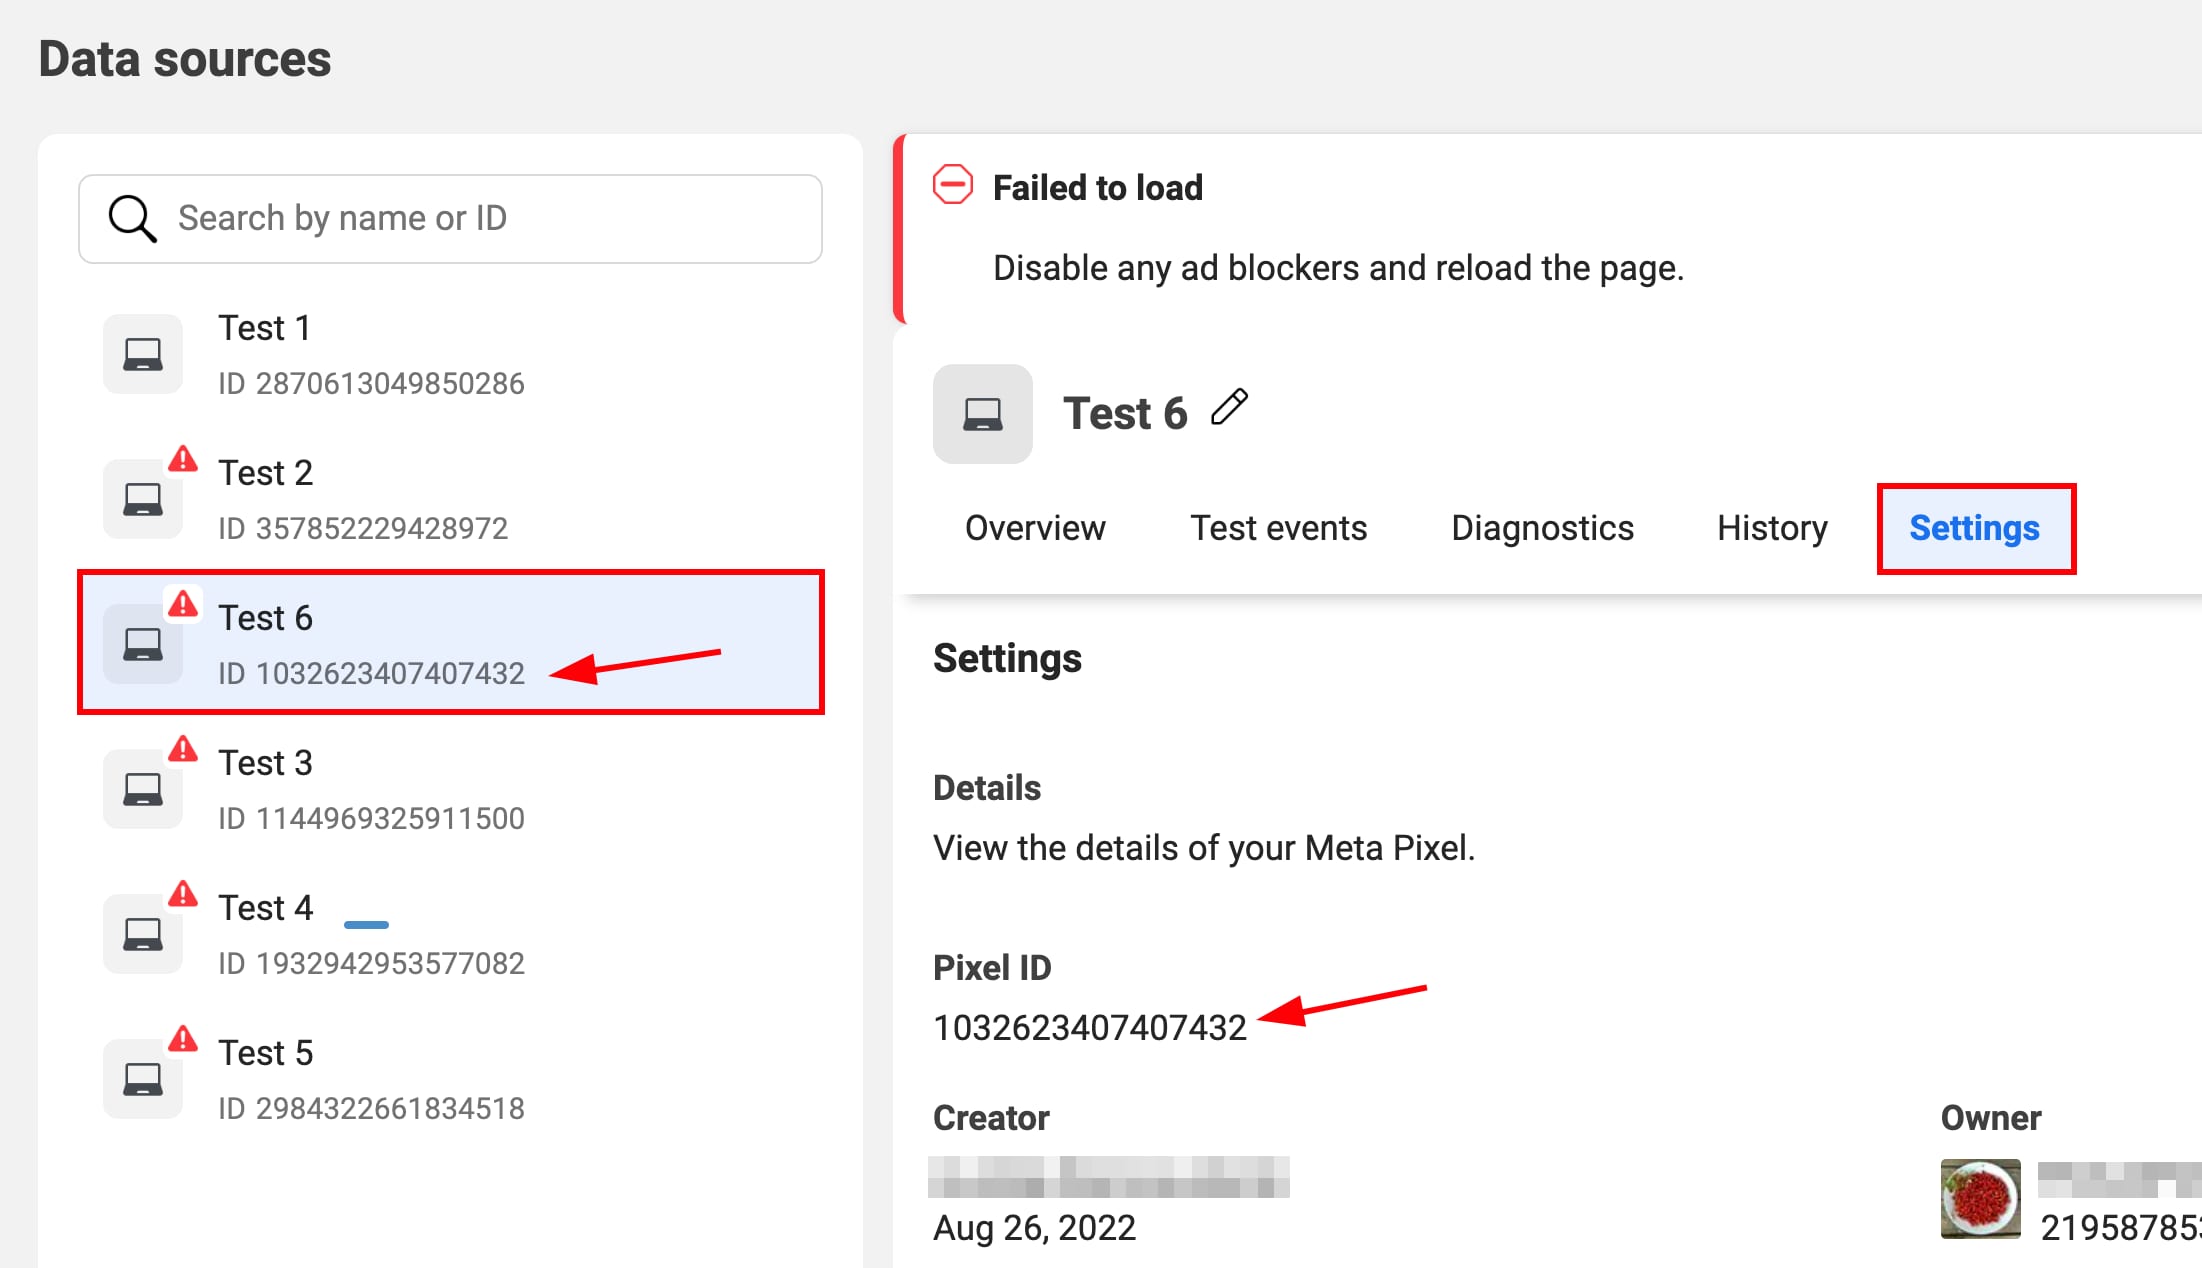Click the red warning badge on Test 2

click(x=183, y=459)
